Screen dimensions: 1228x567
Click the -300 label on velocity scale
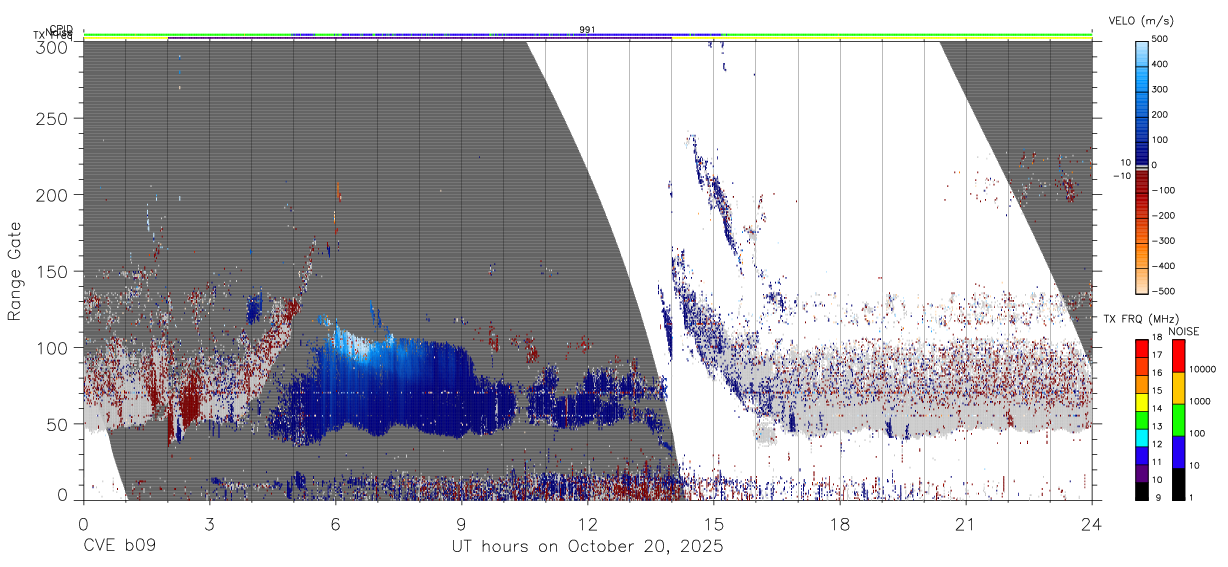(1165, 241)
